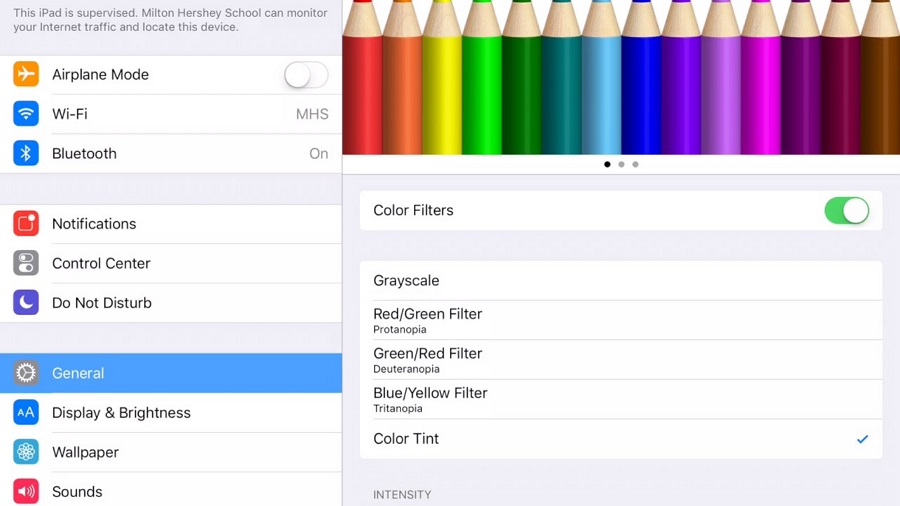
Task: Turn off the Color Filters switch
Action: (846, 210)
